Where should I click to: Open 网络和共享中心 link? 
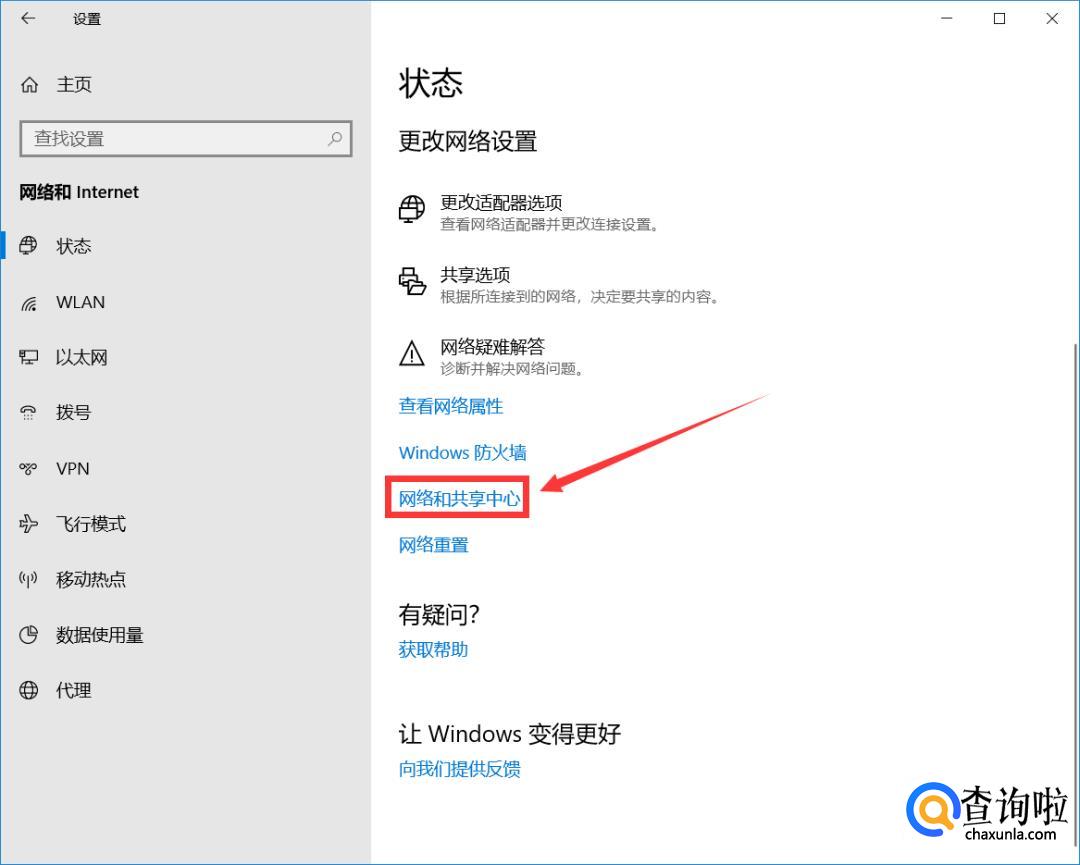[459, 499]
